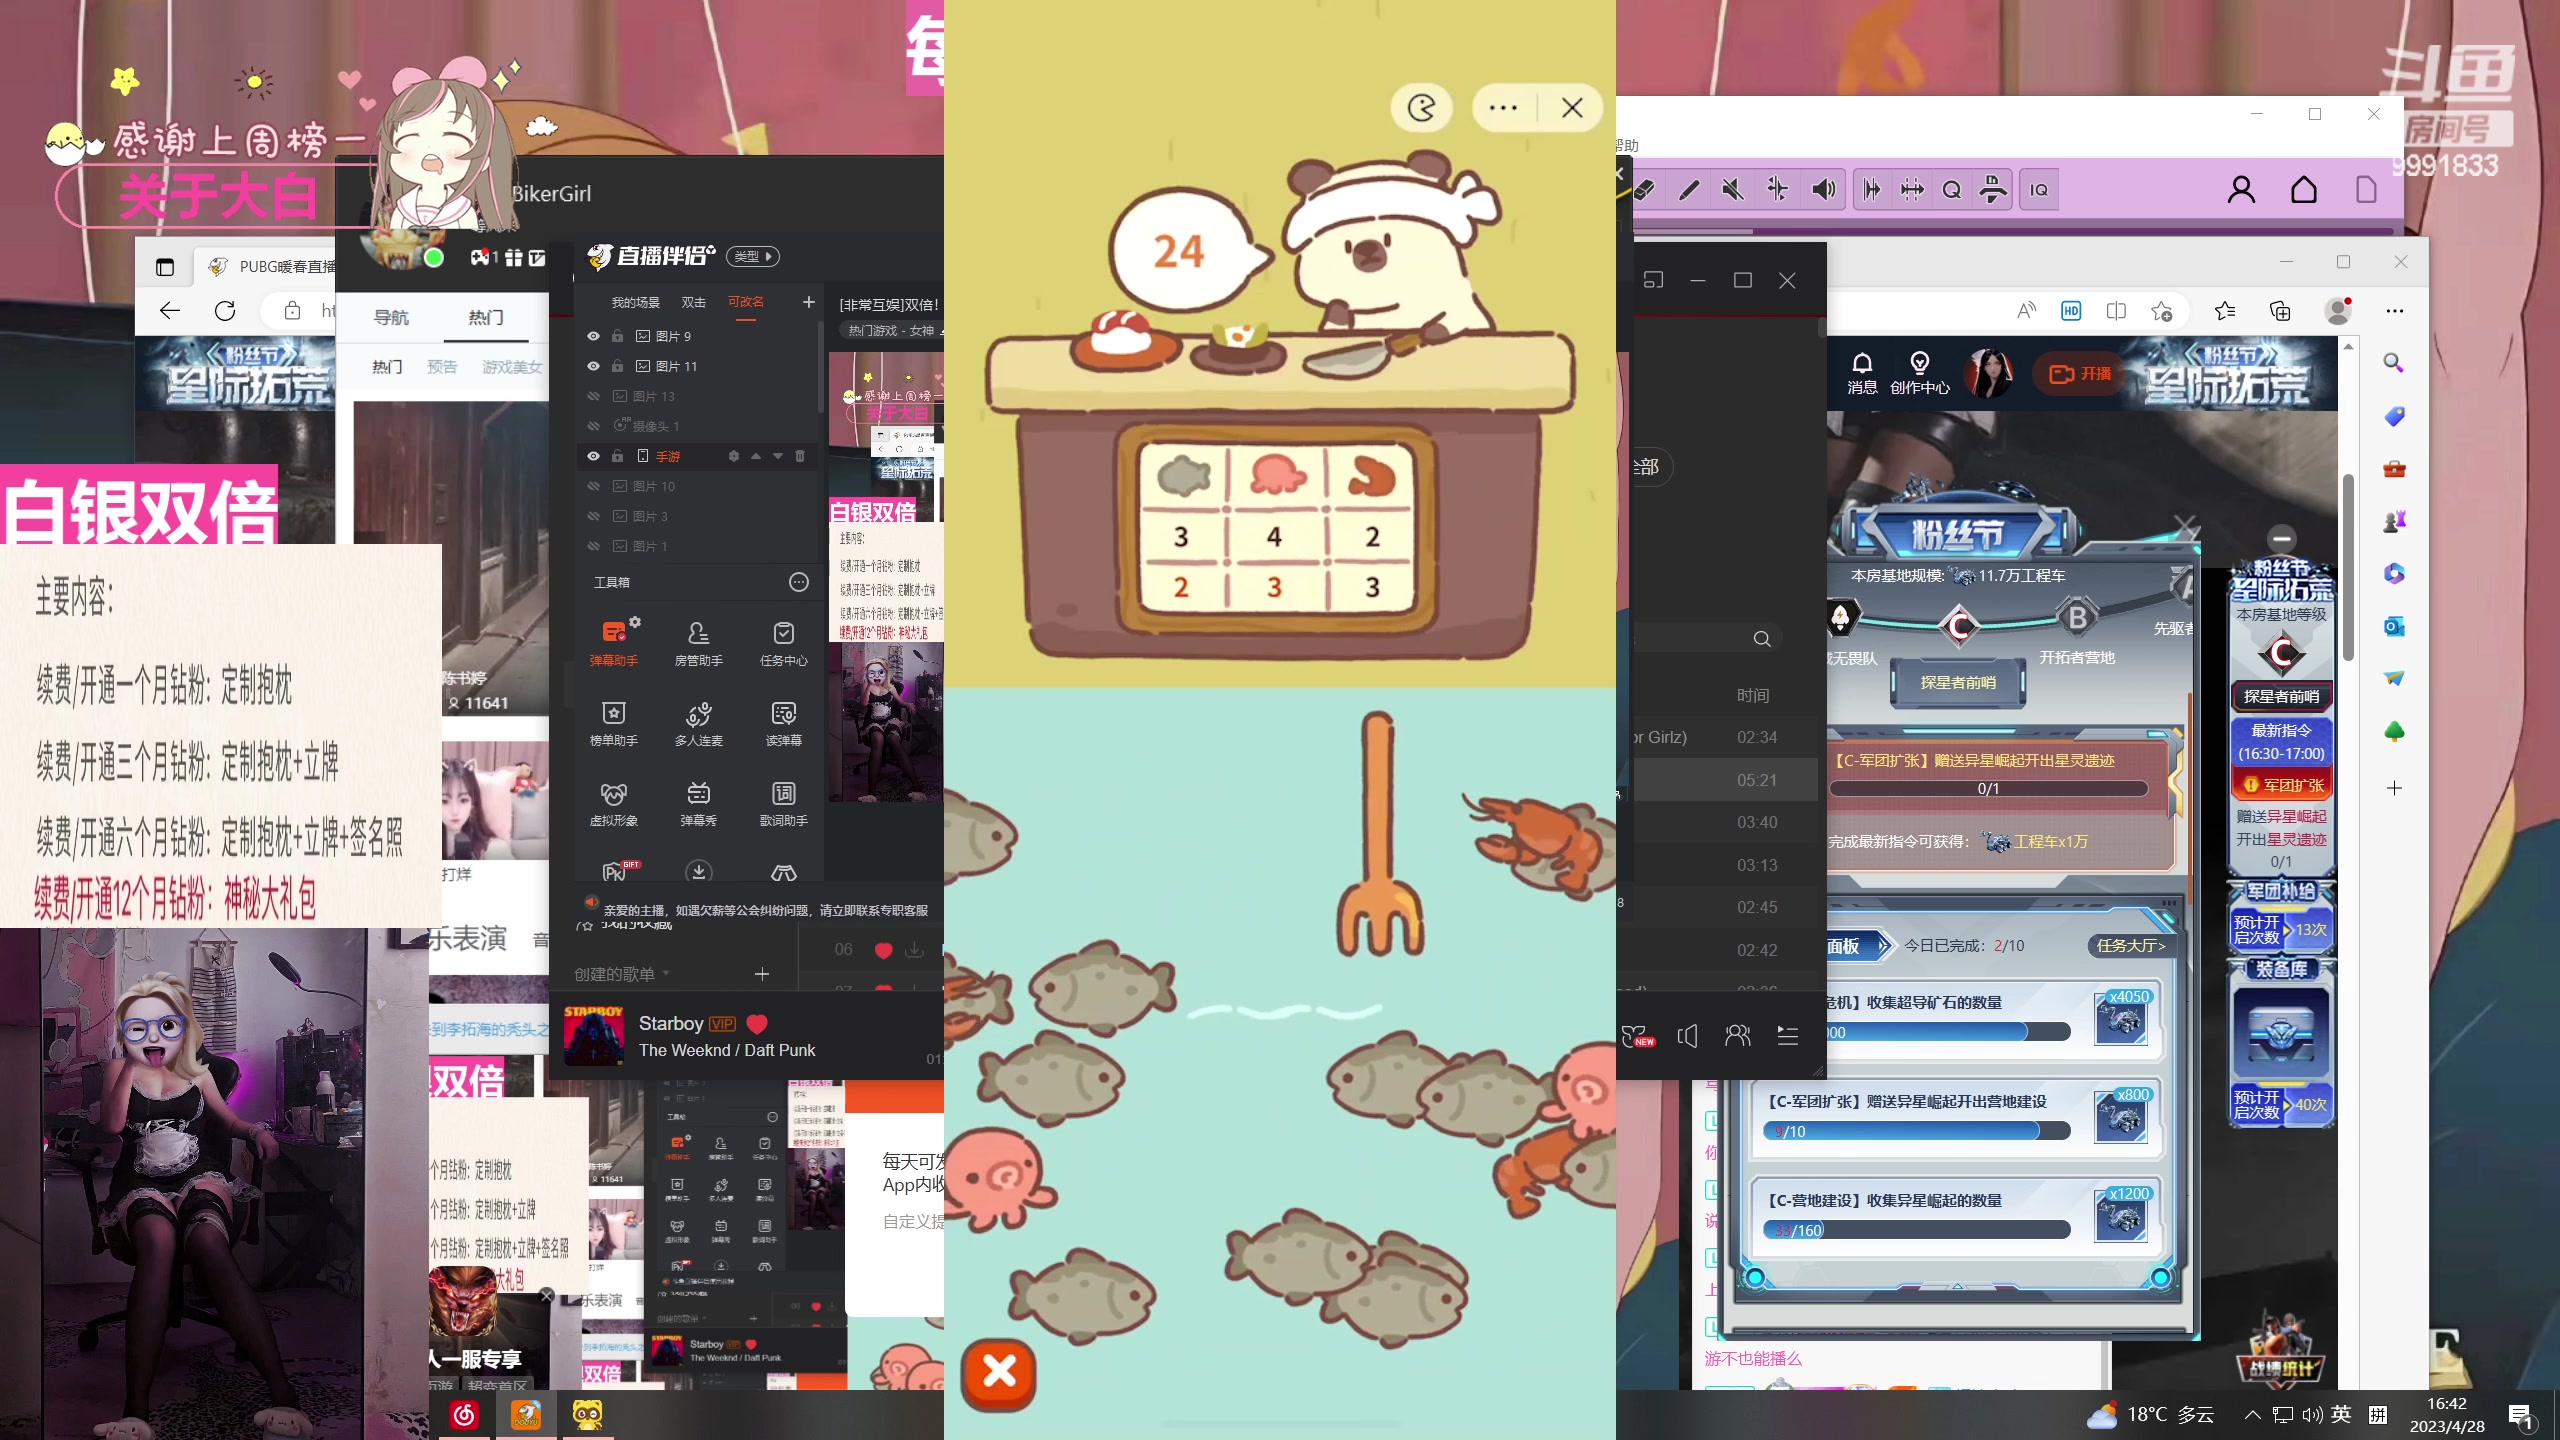2560x1440 pixels.
Task: Switch to 双击 scene tab
Action: point(693,302)
